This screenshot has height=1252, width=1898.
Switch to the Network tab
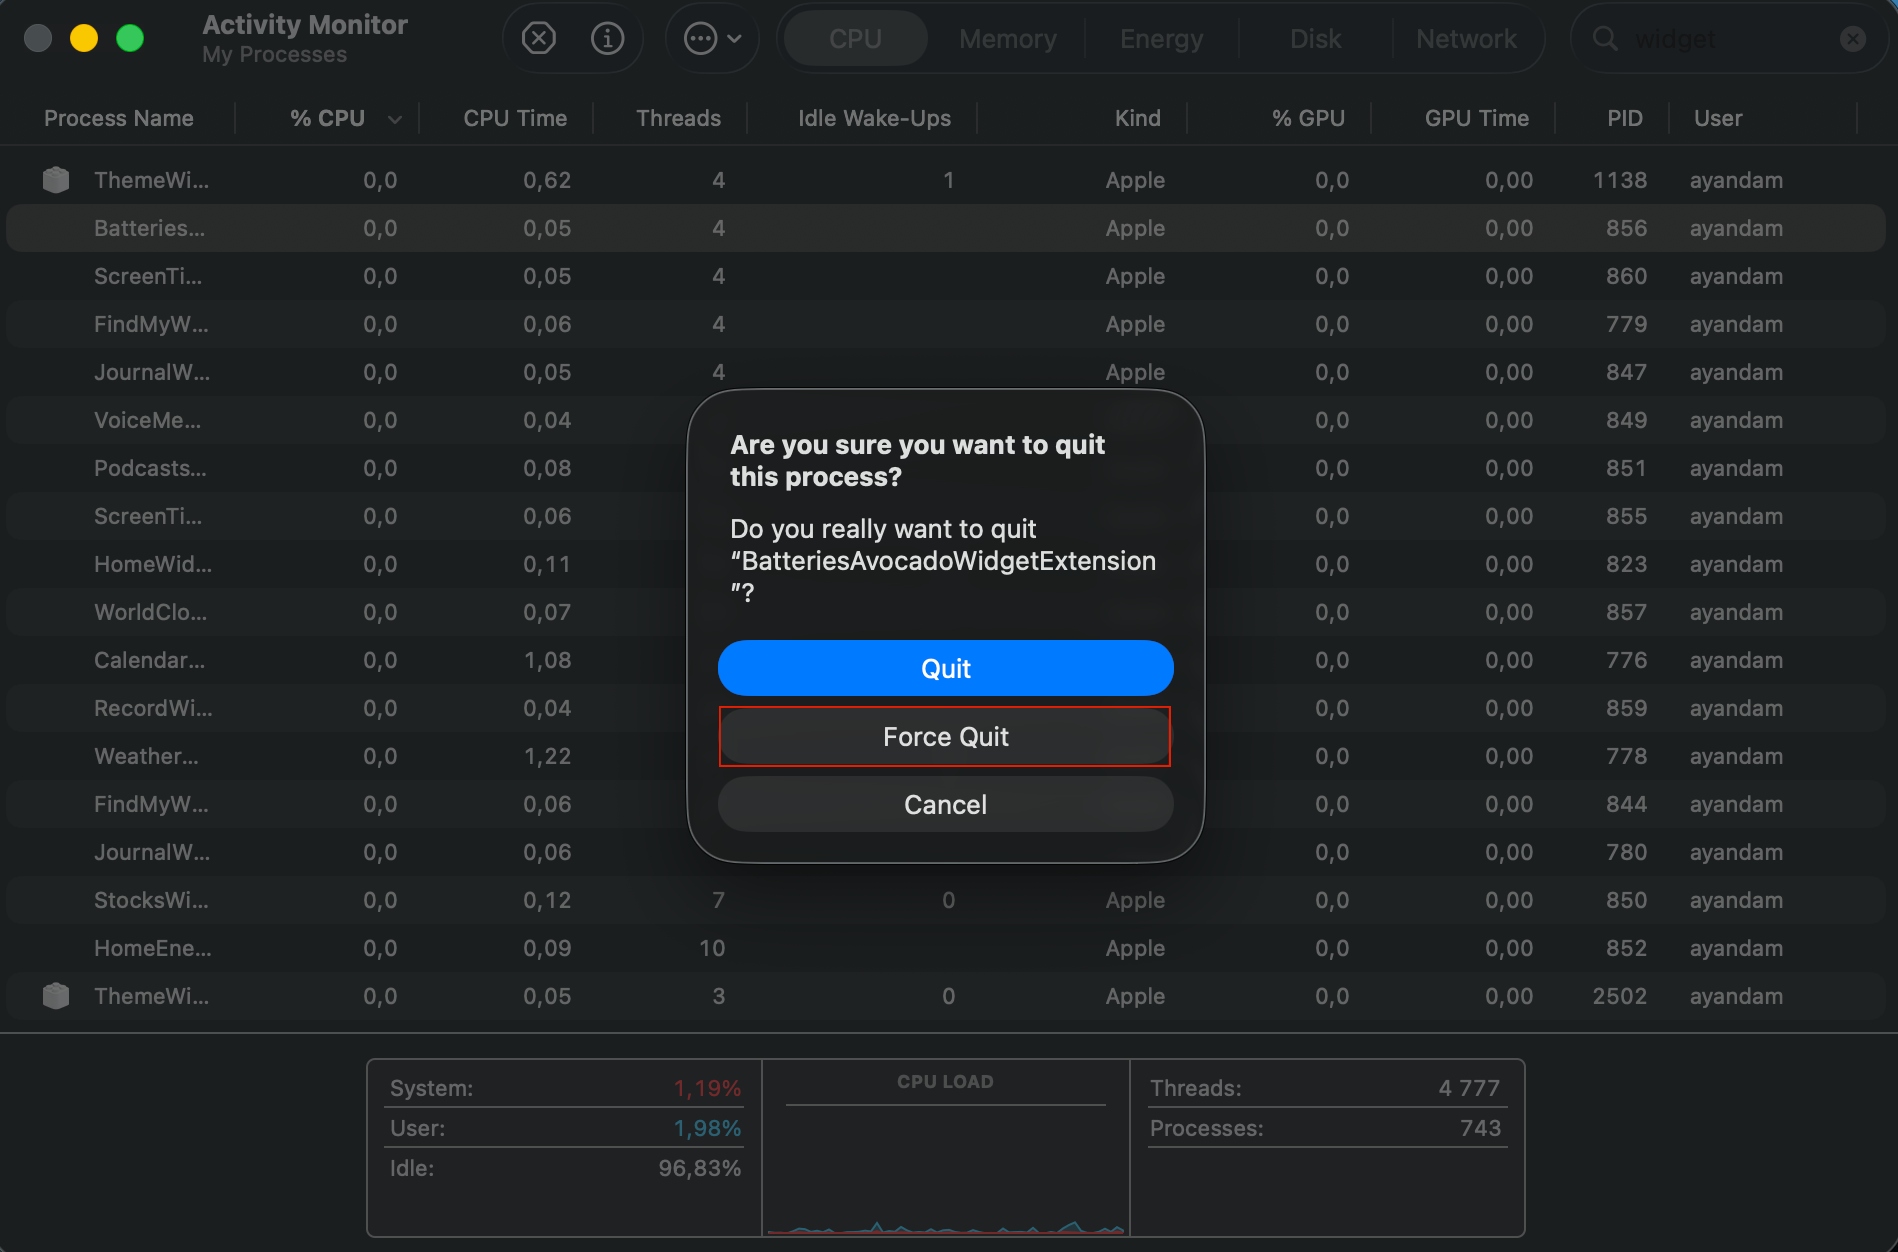pyautogui.click(x=1466, y=39)
